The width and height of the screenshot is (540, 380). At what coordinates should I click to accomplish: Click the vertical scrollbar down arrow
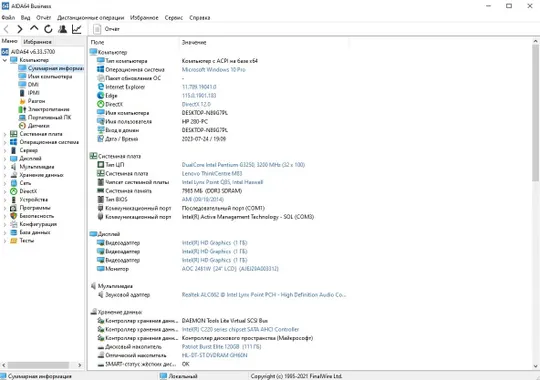coord(536,366)
